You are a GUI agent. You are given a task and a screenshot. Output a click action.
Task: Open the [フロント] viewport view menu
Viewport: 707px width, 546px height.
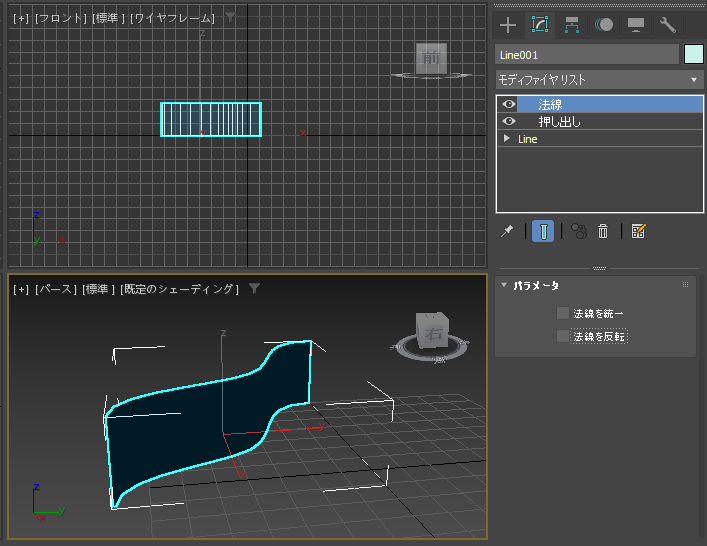tap(62, 18)
